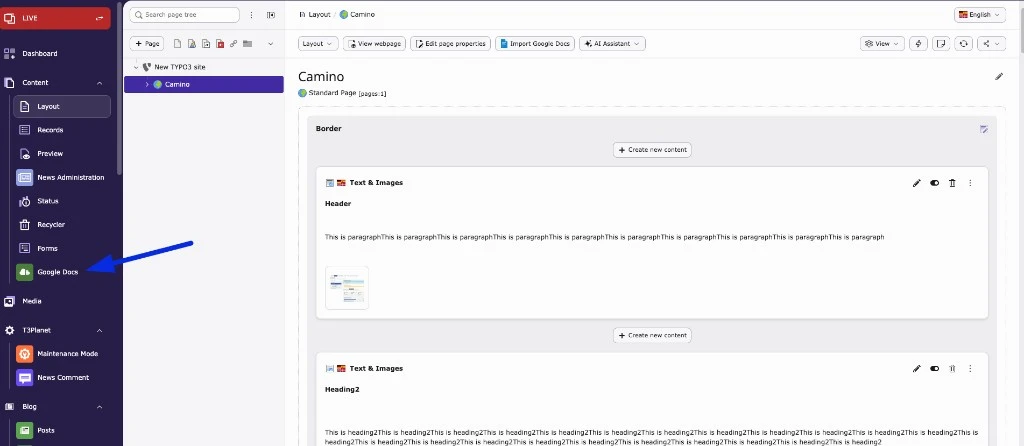1024x446 pixels.
Task: Click Edit page properties button
Action: (x=451, y=44)
